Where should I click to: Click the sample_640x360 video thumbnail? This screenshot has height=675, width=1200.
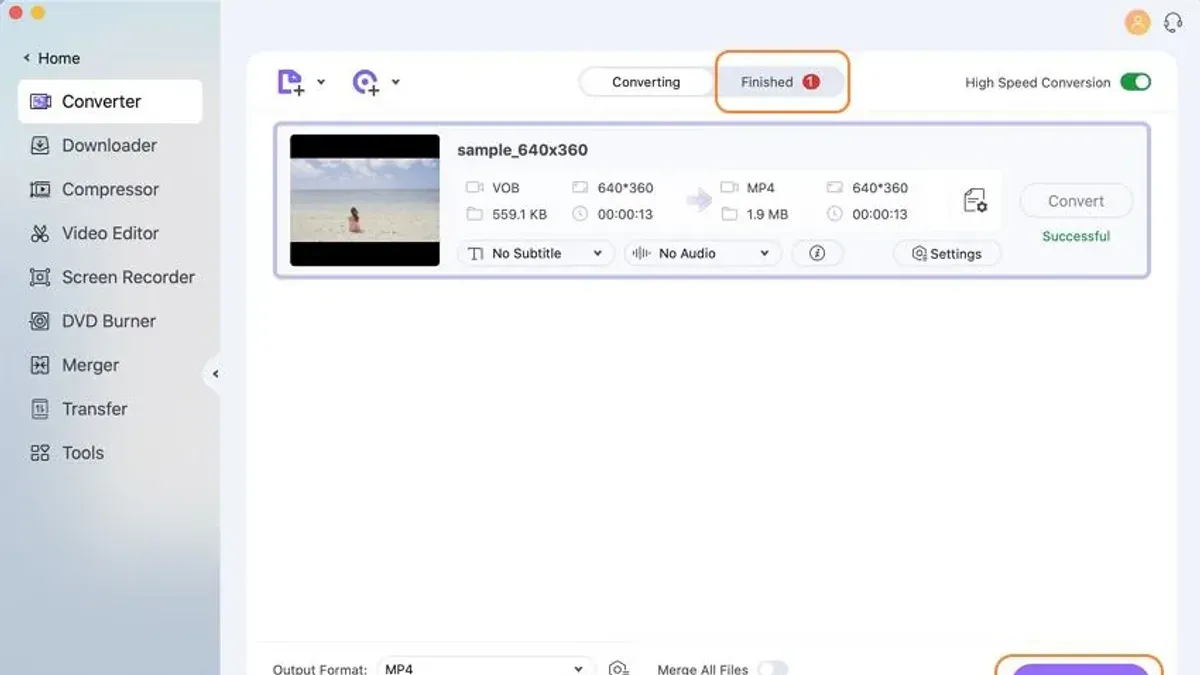[365, 200]
